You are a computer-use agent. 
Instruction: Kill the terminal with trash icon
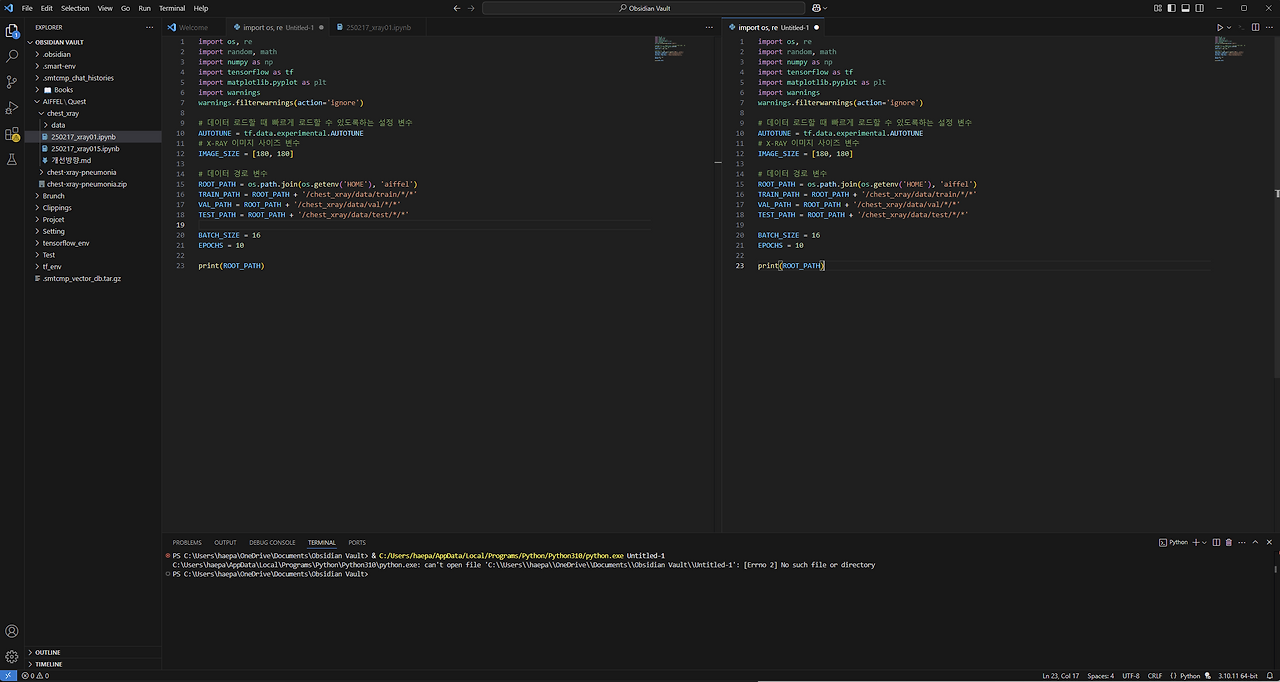[x=1229, y=542]
